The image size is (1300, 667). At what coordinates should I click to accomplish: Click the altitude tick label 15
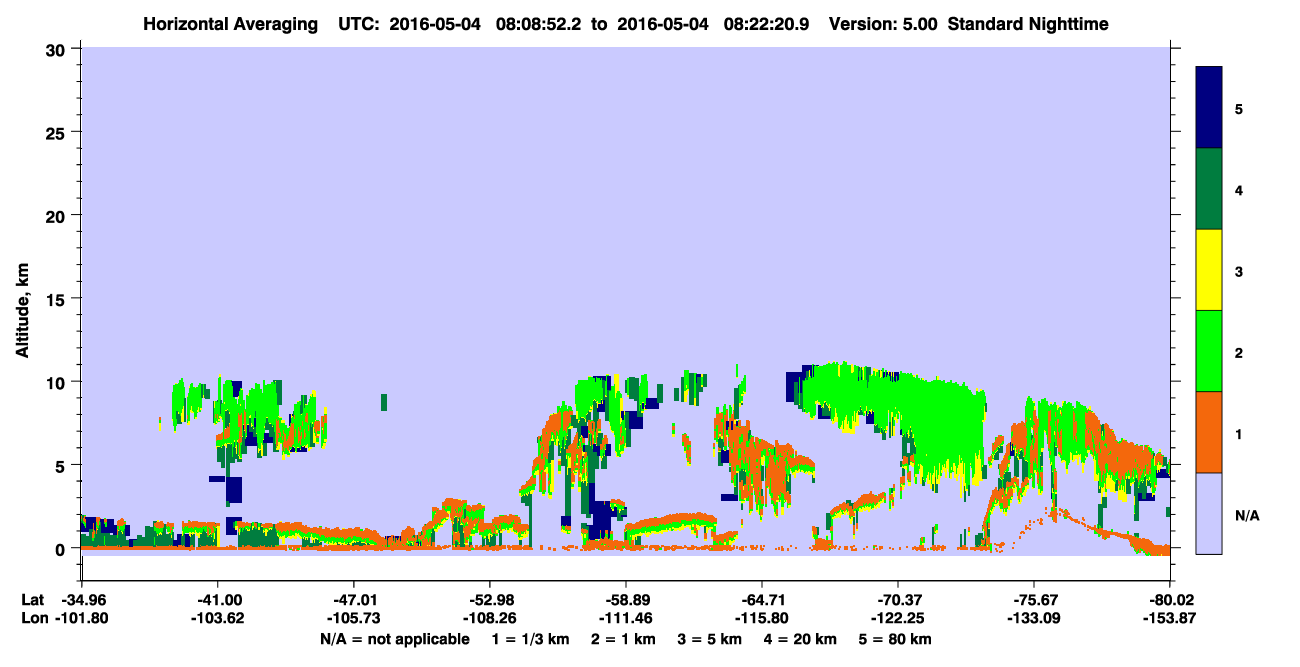(58, 299)
